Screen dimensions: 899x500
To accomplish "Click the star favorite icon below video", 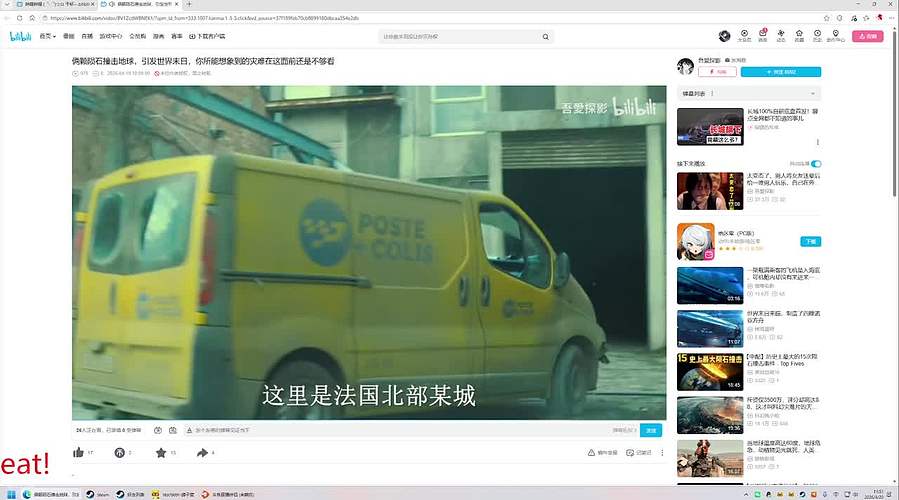I will point(161,452).
